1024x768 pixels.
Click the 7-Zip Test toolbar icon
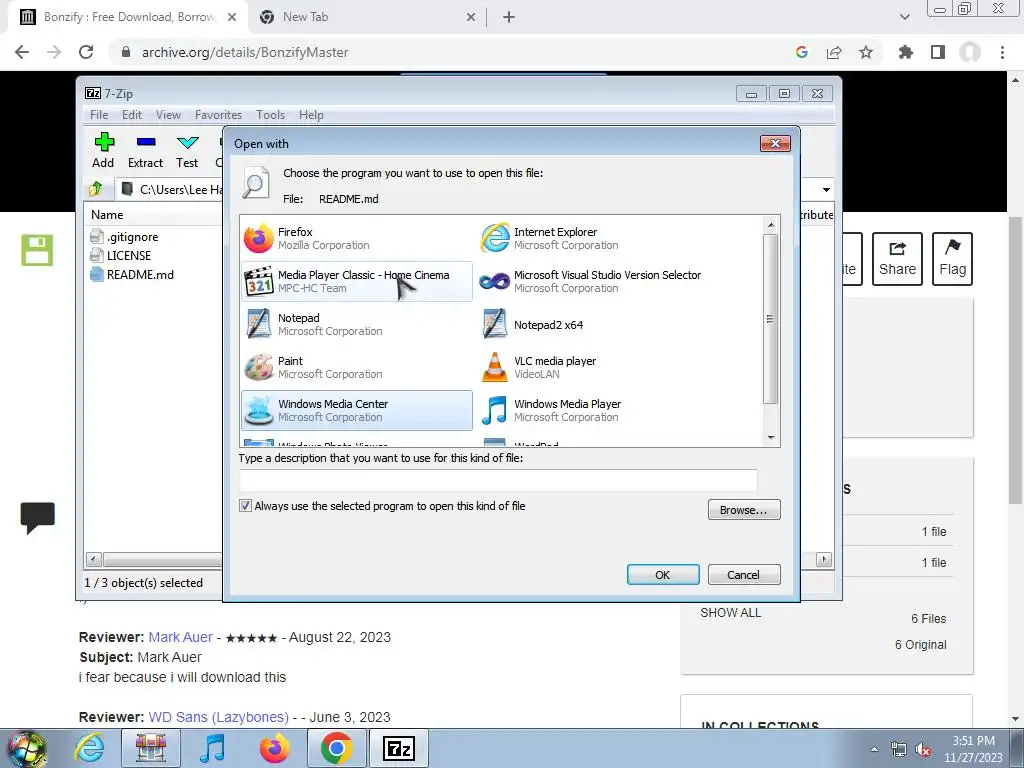pos(187,150)
